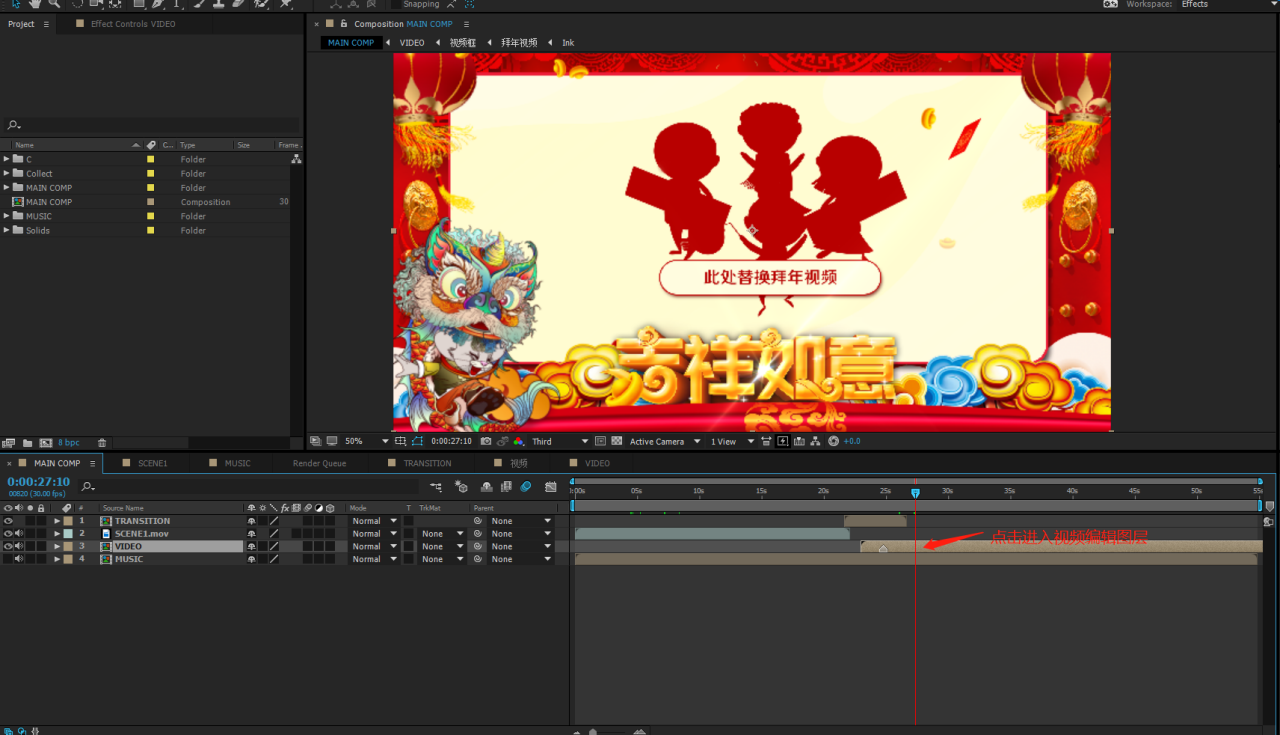Enable motion blur for the timeline
Viewport: 1280px width, 735px height.
(525, 487)
